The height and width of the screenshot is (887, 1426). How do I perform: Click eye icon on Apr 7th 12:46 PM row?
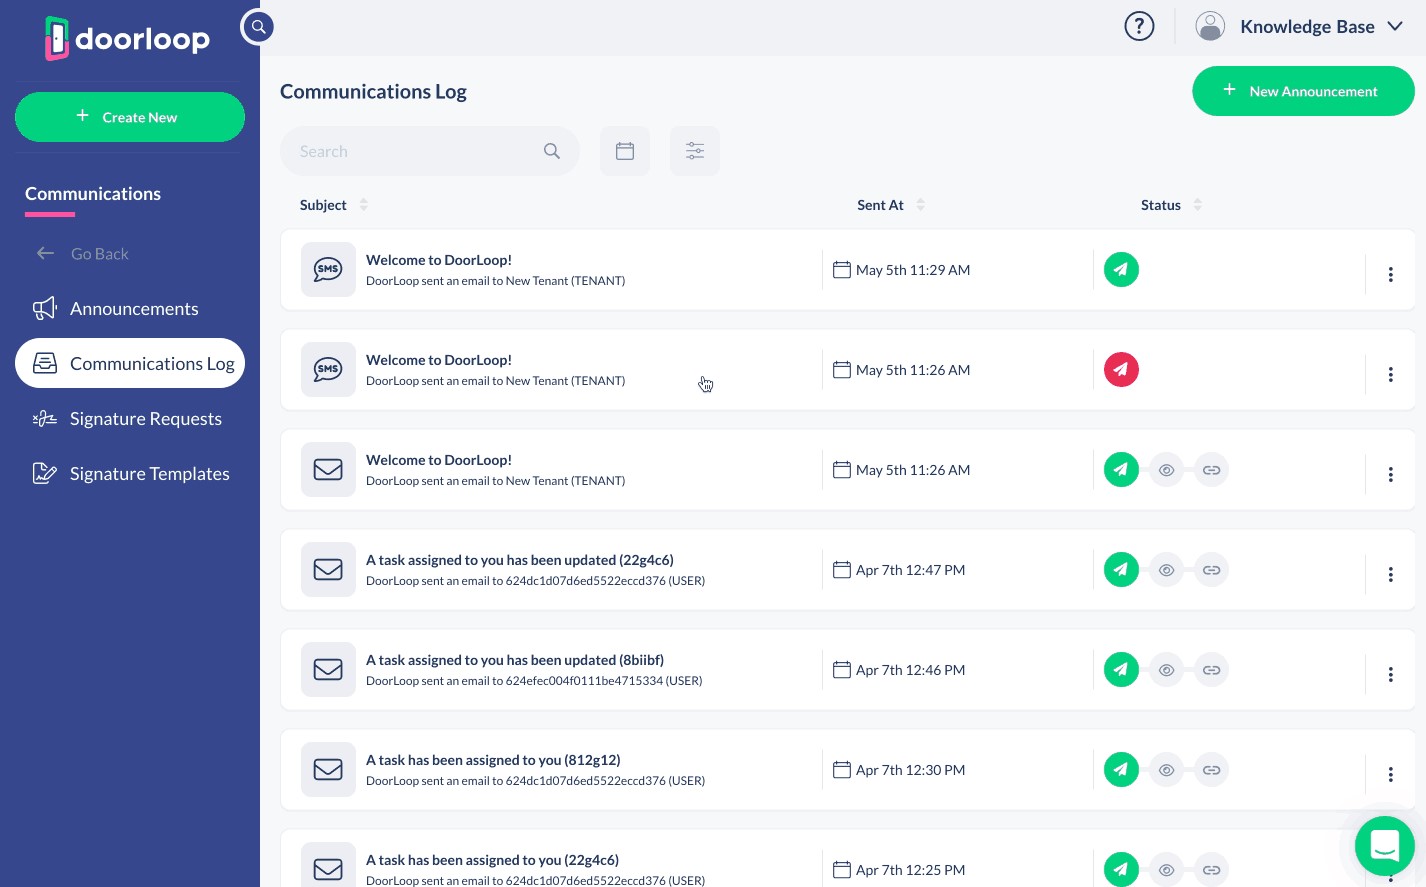tap(1166, 670)
